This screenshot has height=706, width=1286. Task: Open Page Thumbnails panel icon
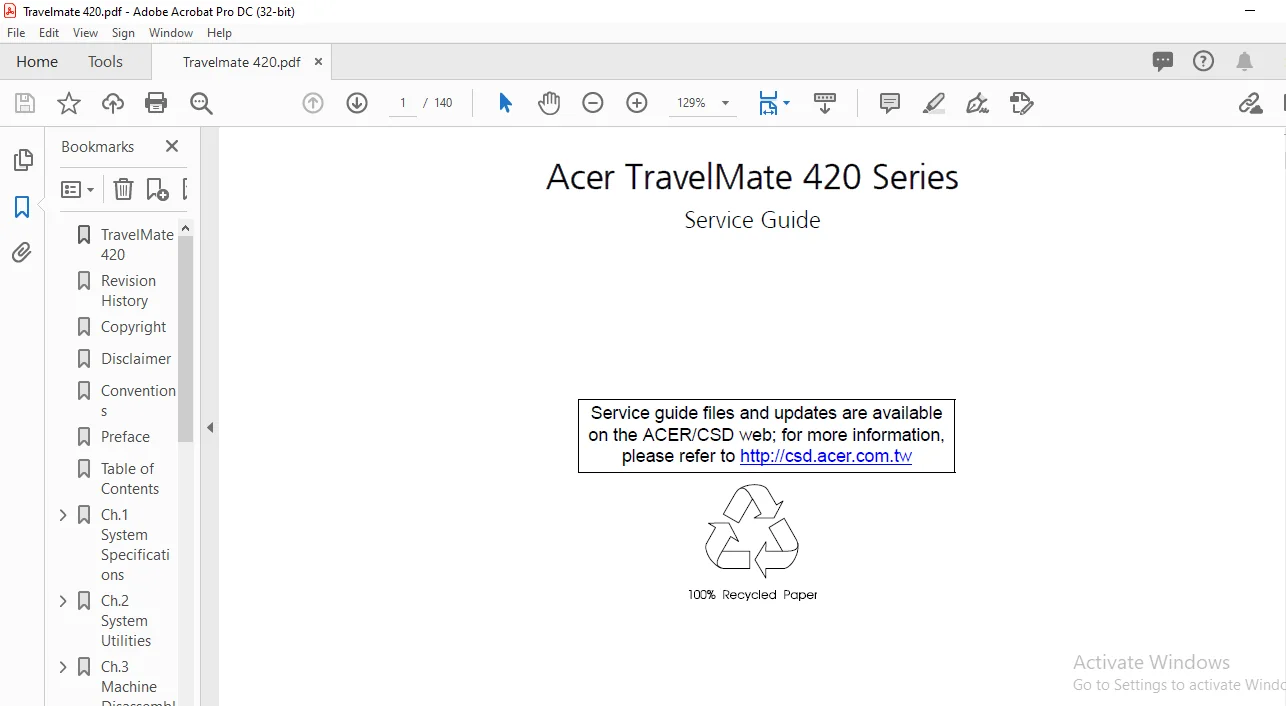point(22,160)
